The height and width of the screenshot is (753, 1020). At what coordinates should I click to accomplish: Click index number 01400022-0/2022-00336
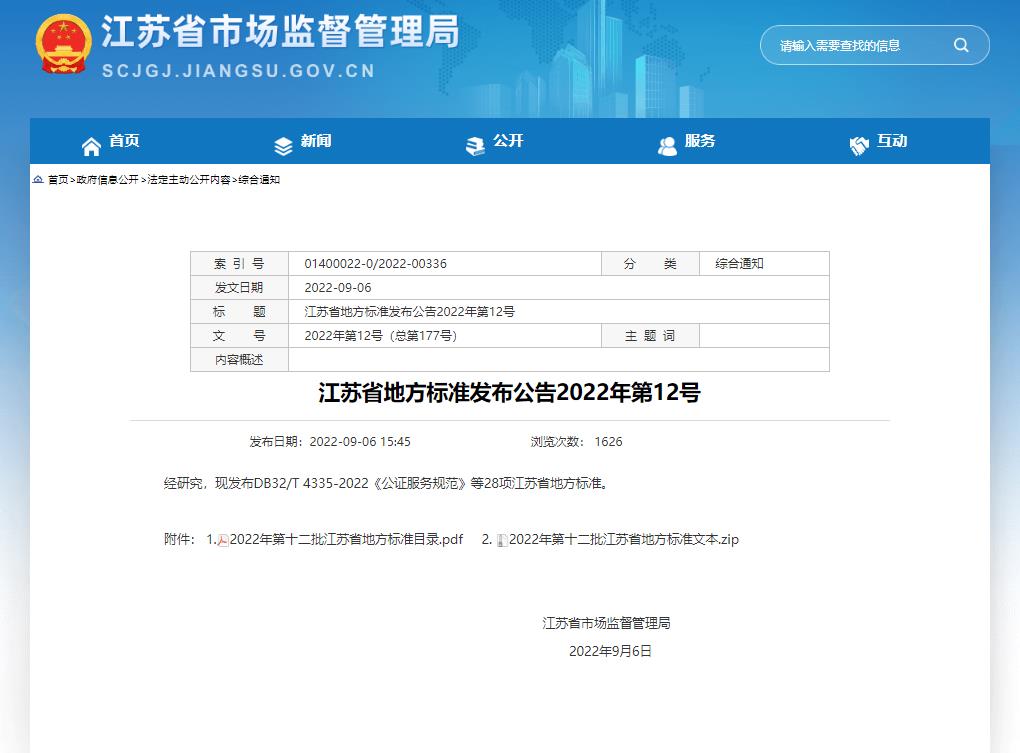pos(375,263)
